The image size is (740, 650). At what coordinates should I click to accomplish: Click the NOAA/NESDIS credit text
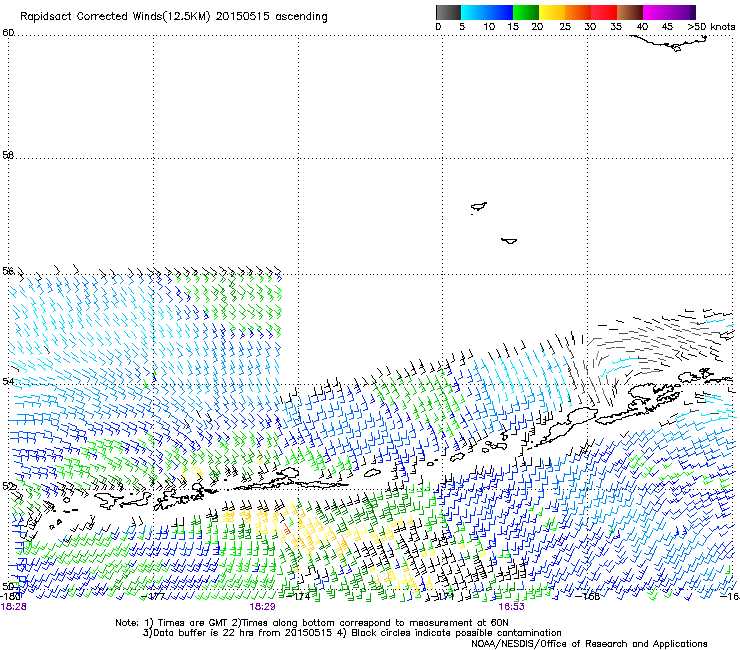point(589,644)
